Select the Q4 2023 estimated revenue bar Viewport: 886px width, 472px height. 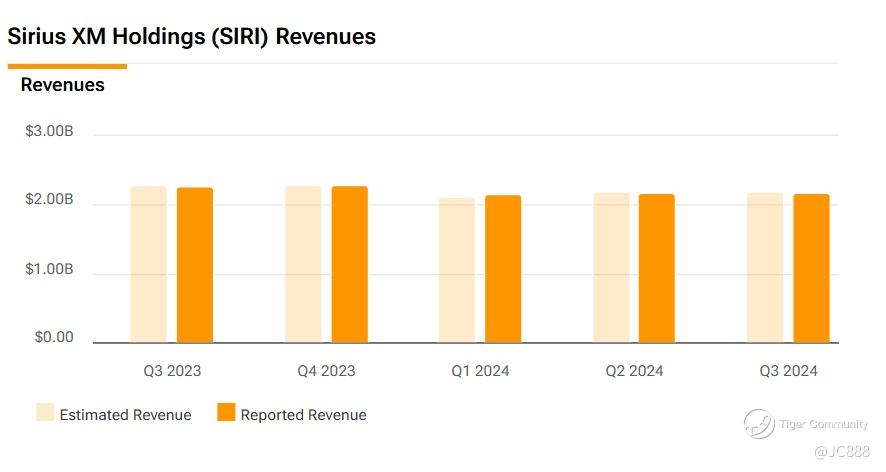[303, 265]
